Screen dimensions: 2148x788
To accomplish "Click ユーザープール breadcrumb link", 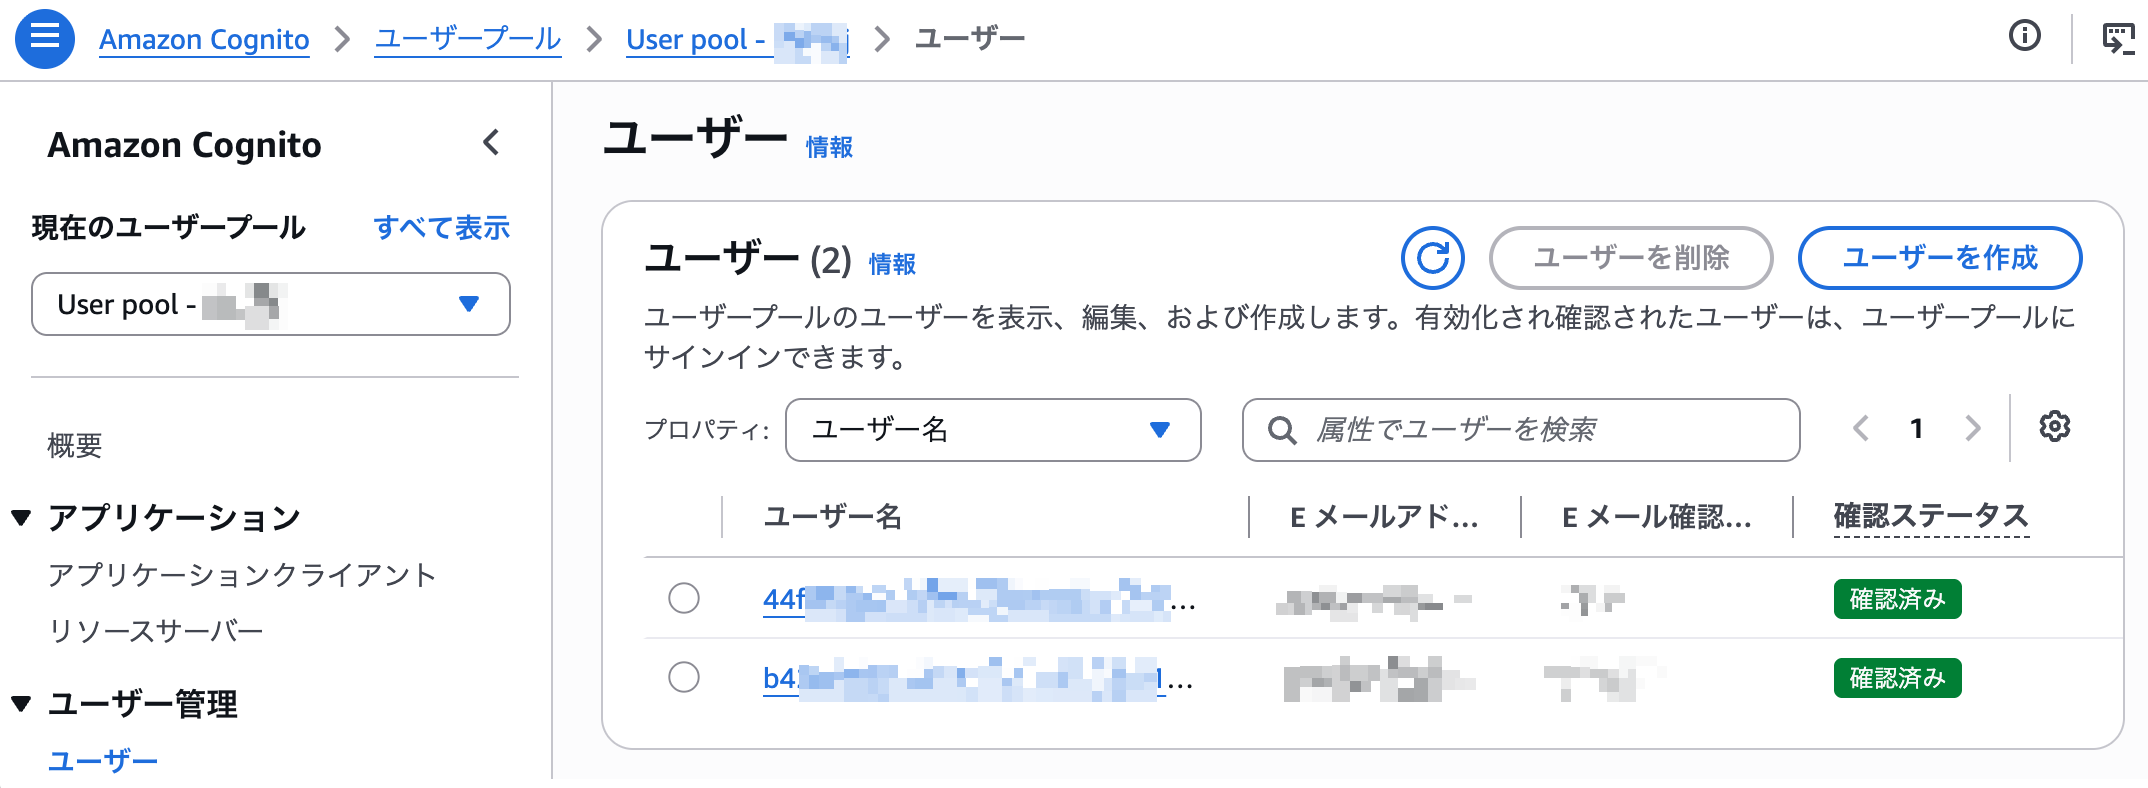I will 468,39.
